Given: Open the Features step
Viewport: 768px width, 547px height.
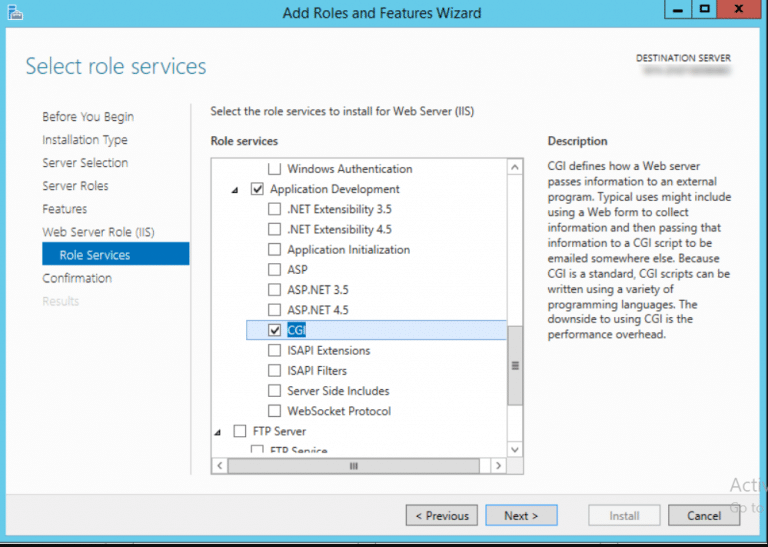Looking at the screenshot, I should point(65,209).
